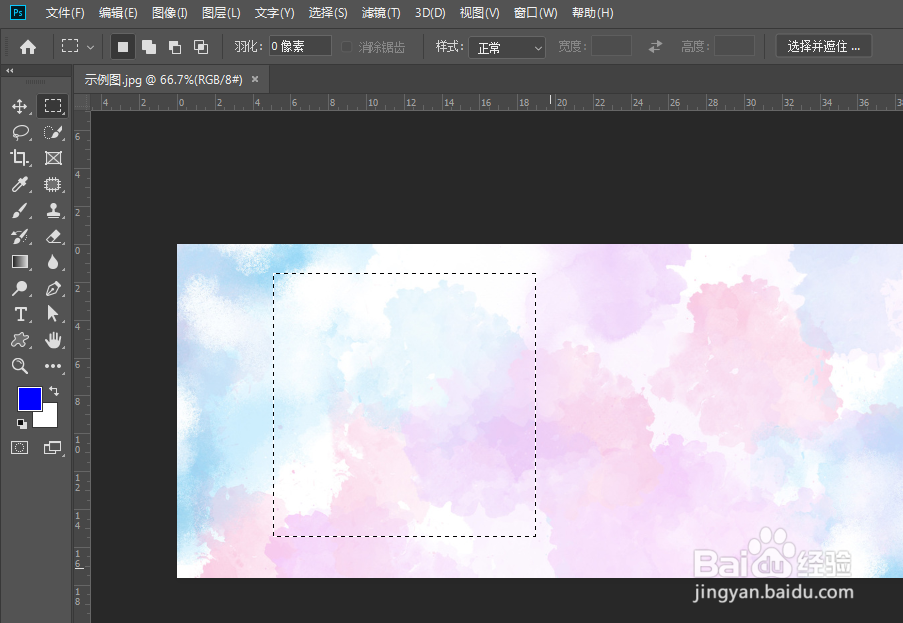Click the 选择并遮住 button
The width and height of the screenshot is (903, 623).
[824, 46]
